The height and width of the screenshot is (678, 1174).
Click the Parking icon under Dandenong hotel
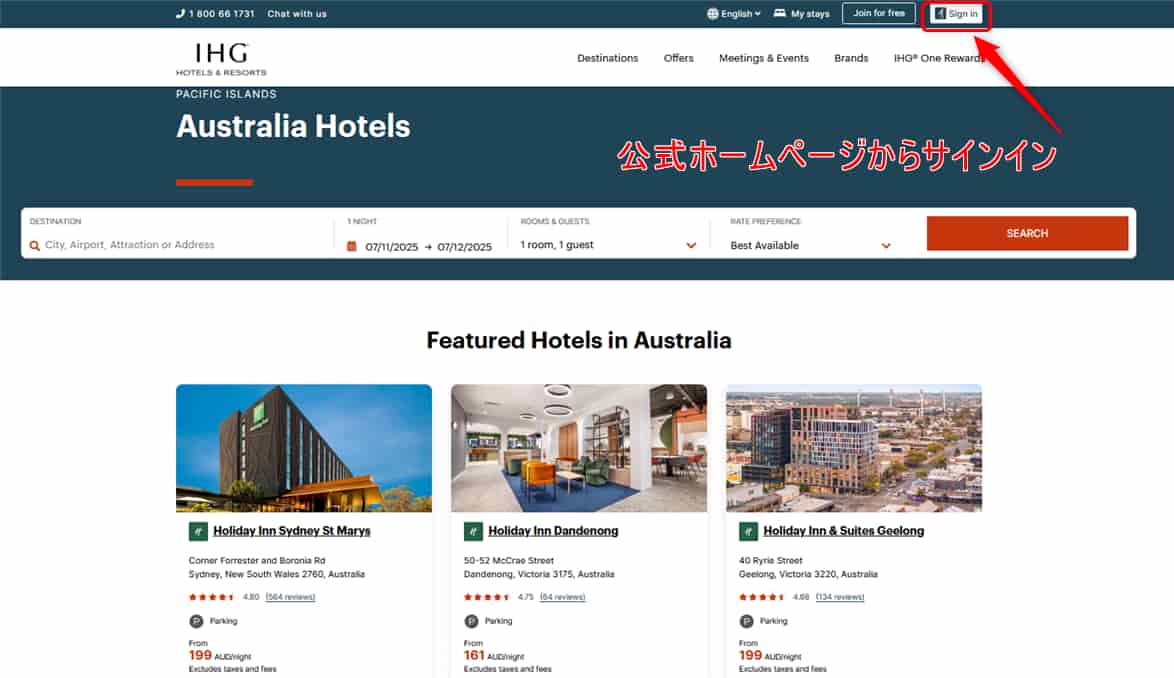pyautogui.click(x=471, y=621)
